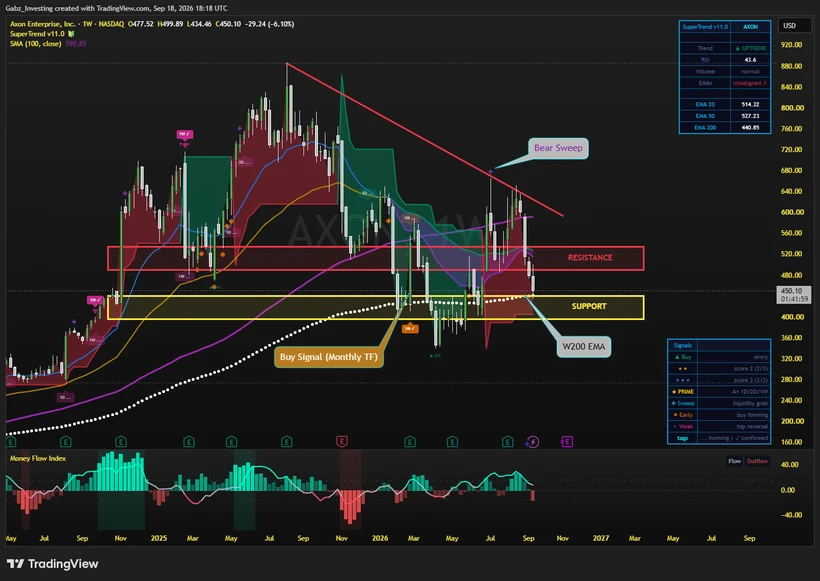Click the Money Flow Index indicator title
The height and width of the screenshot is (581, 820).
[38, 459]
